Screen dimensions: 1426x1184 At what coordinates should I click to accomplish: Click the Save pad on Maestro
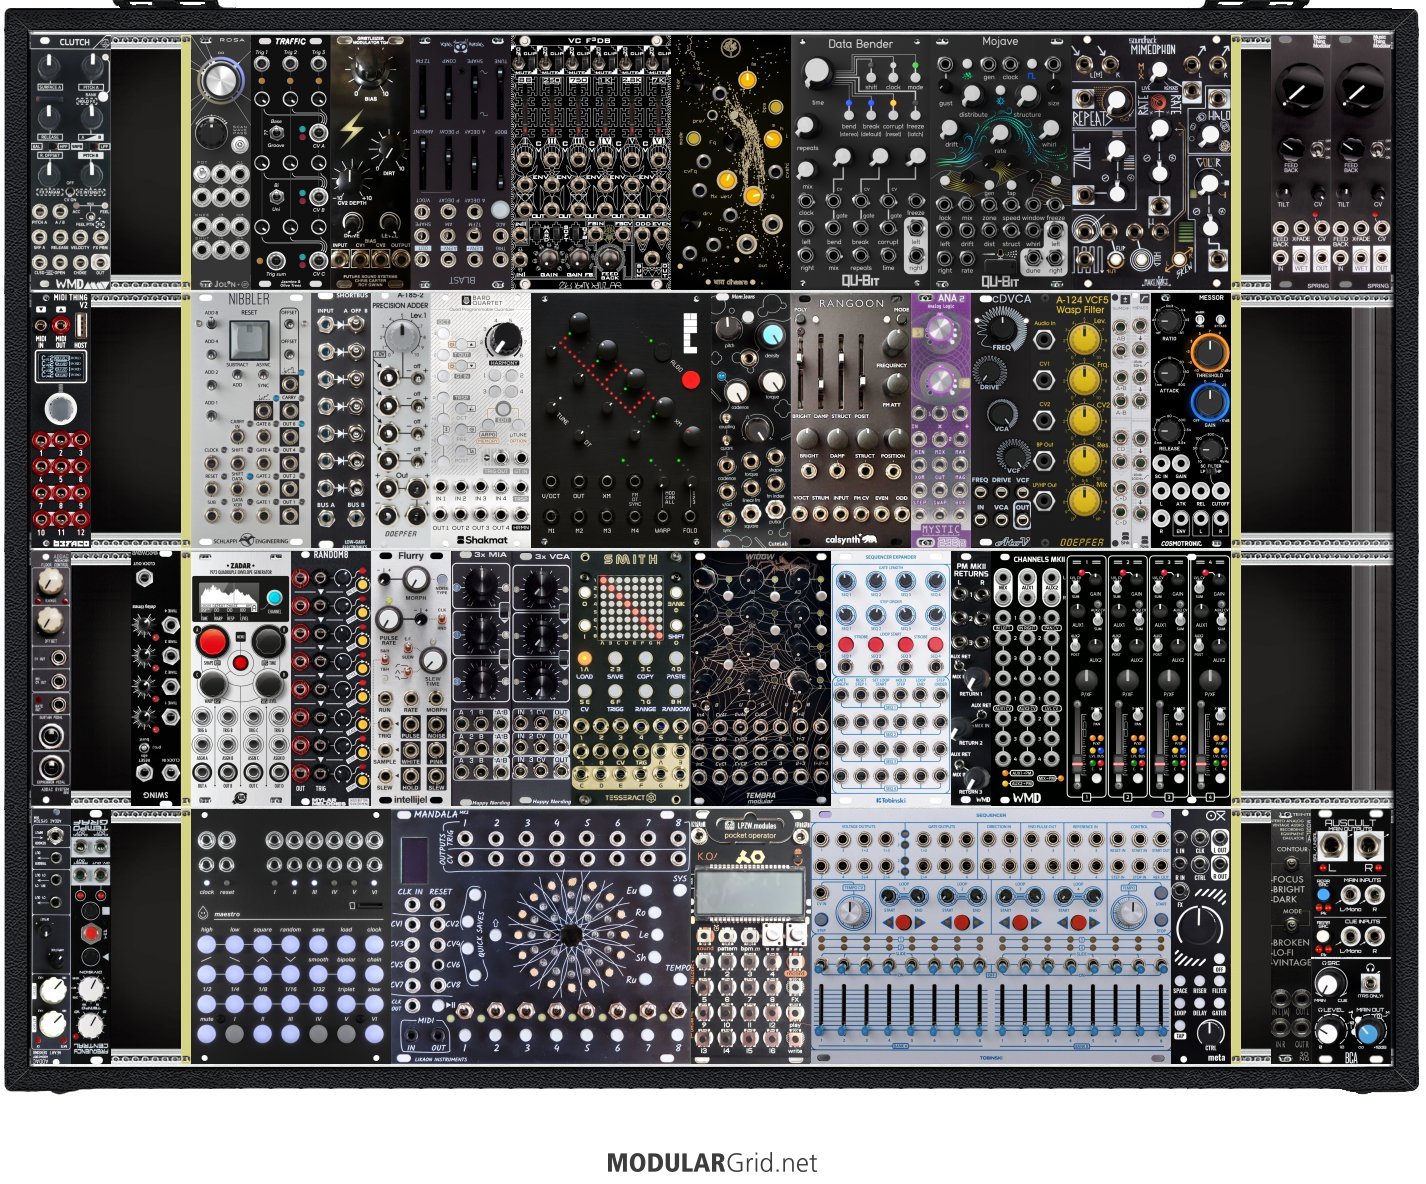(318, 944)
